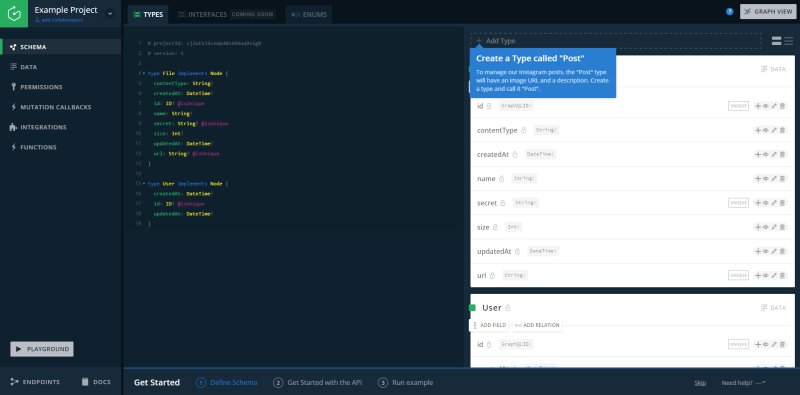Screen dimensions: 800x395
Task: Toggle visibility eye on secret row
Action: [765, 203]
